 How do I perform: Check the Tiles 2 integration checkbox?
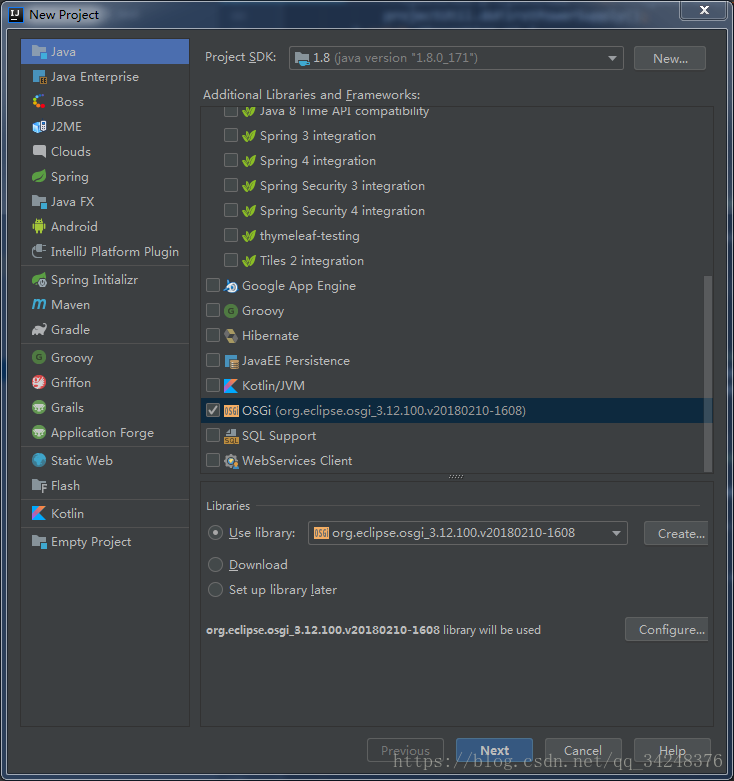tap(231, 260)
